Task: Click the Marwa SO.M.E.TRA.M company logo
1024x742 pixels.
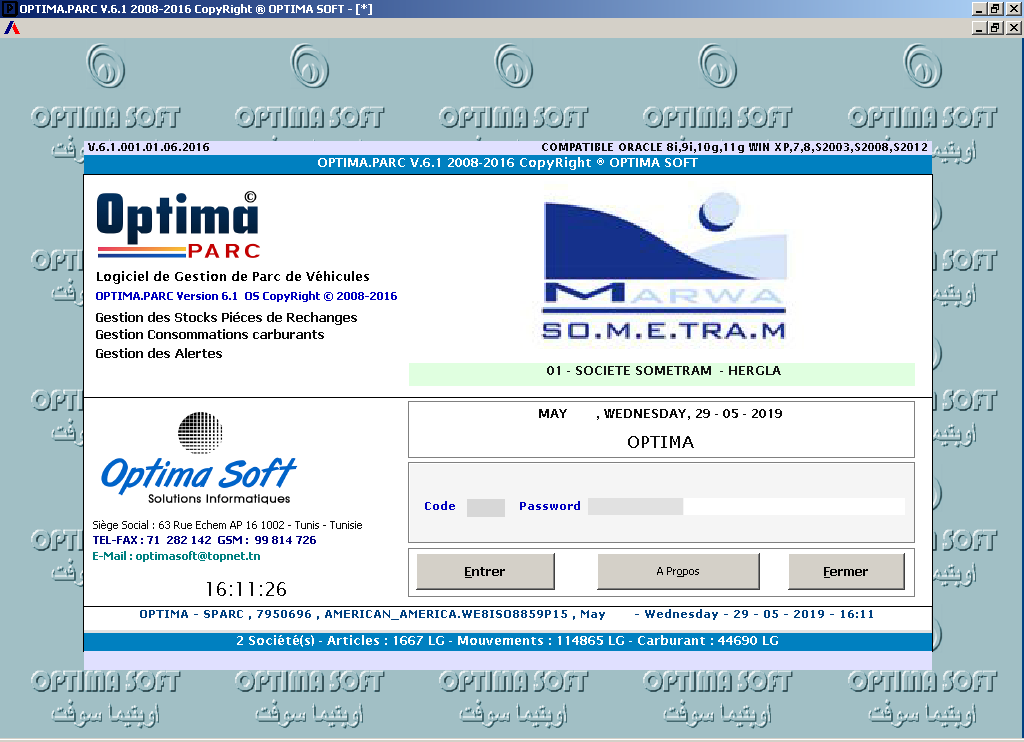Action: point(665,267)
